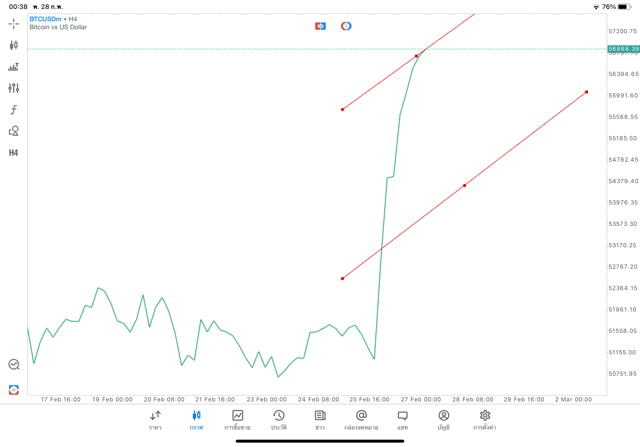640x447 pixels.
Task: Open the Trade (การซื้อขาย) tab
Action: point(237,420)
